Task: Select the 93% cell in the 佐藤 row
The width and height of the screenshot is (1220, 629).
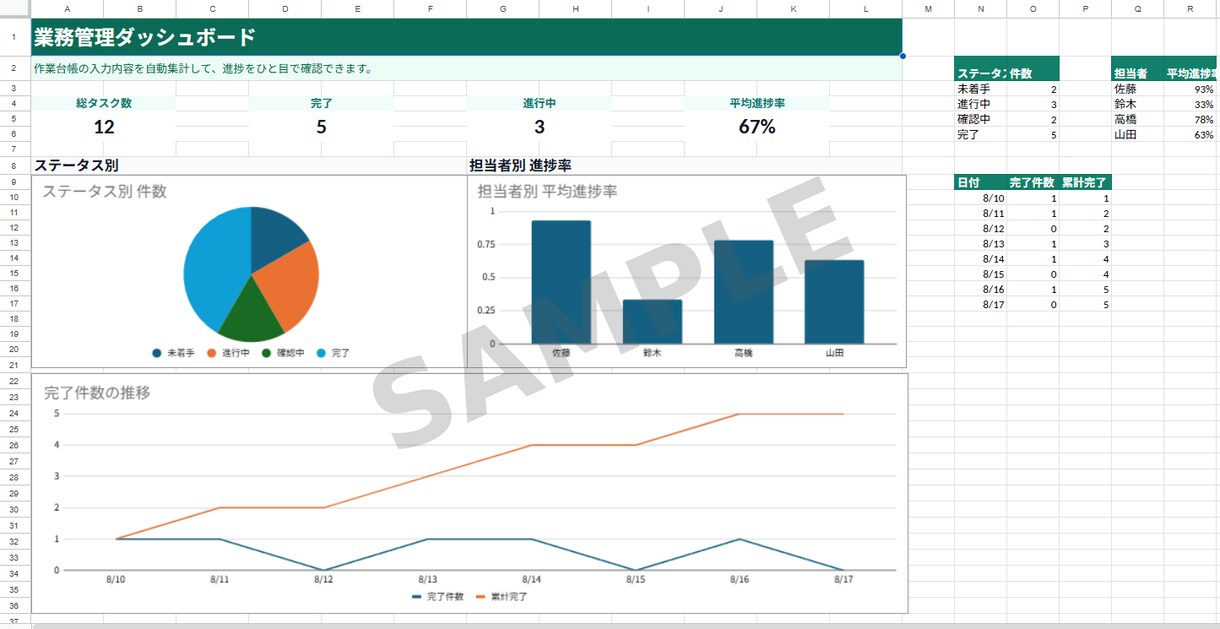Action: 1190,88
